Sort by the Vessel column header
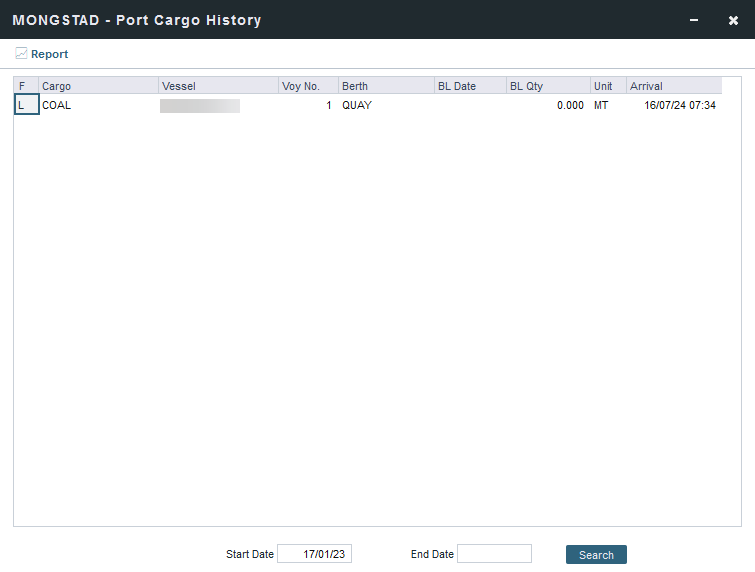The height and width of the screenshot is (572, 755). point(218,86)
